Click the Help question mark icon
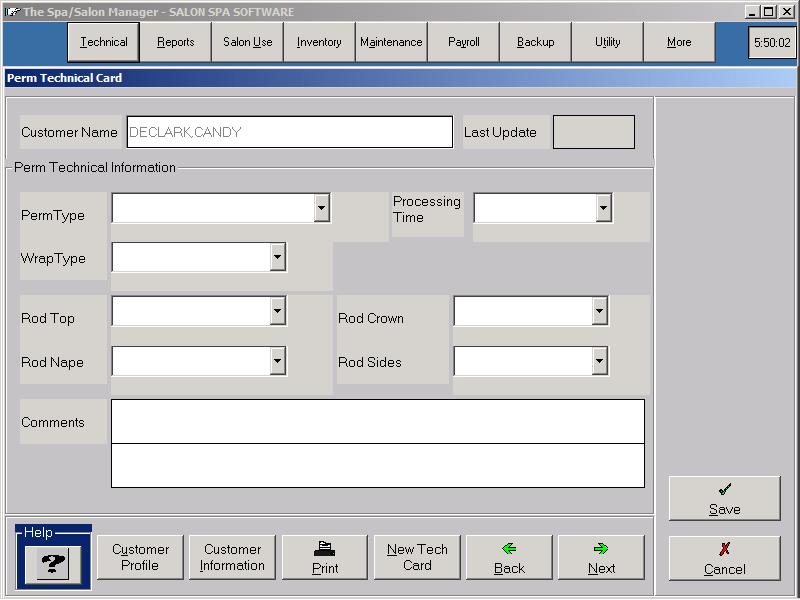800x600 pixels. [x=53, y=563]
